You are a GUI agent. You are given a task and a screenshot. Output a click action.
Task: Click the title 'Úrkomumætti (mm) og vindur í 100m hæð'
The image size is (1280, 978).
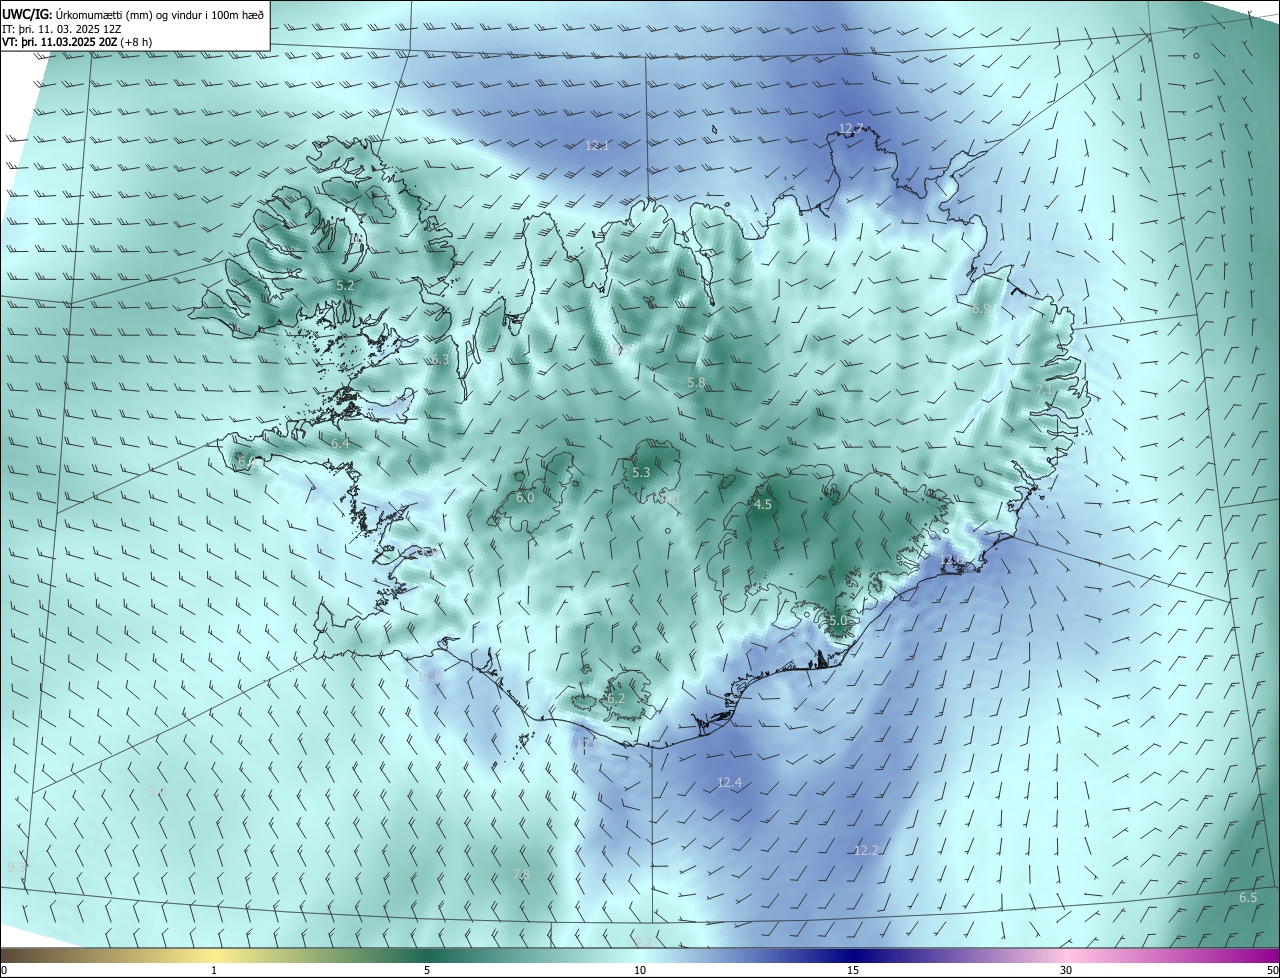pos(160,15)
